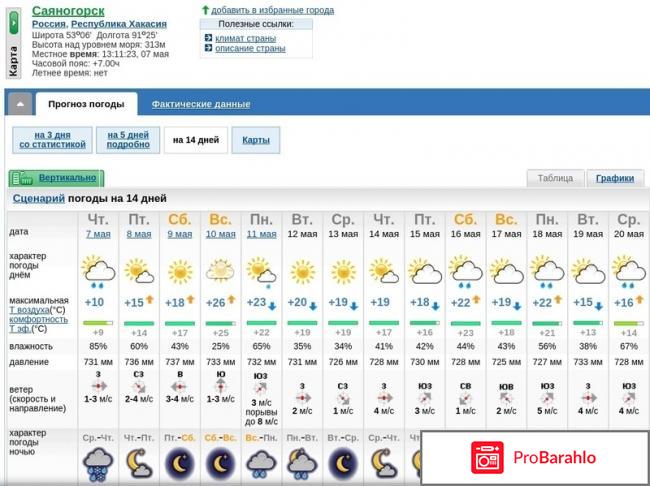Click wind text порывы до 8 м/с
This screenshot has height=486, width=650.
[262, 417]
